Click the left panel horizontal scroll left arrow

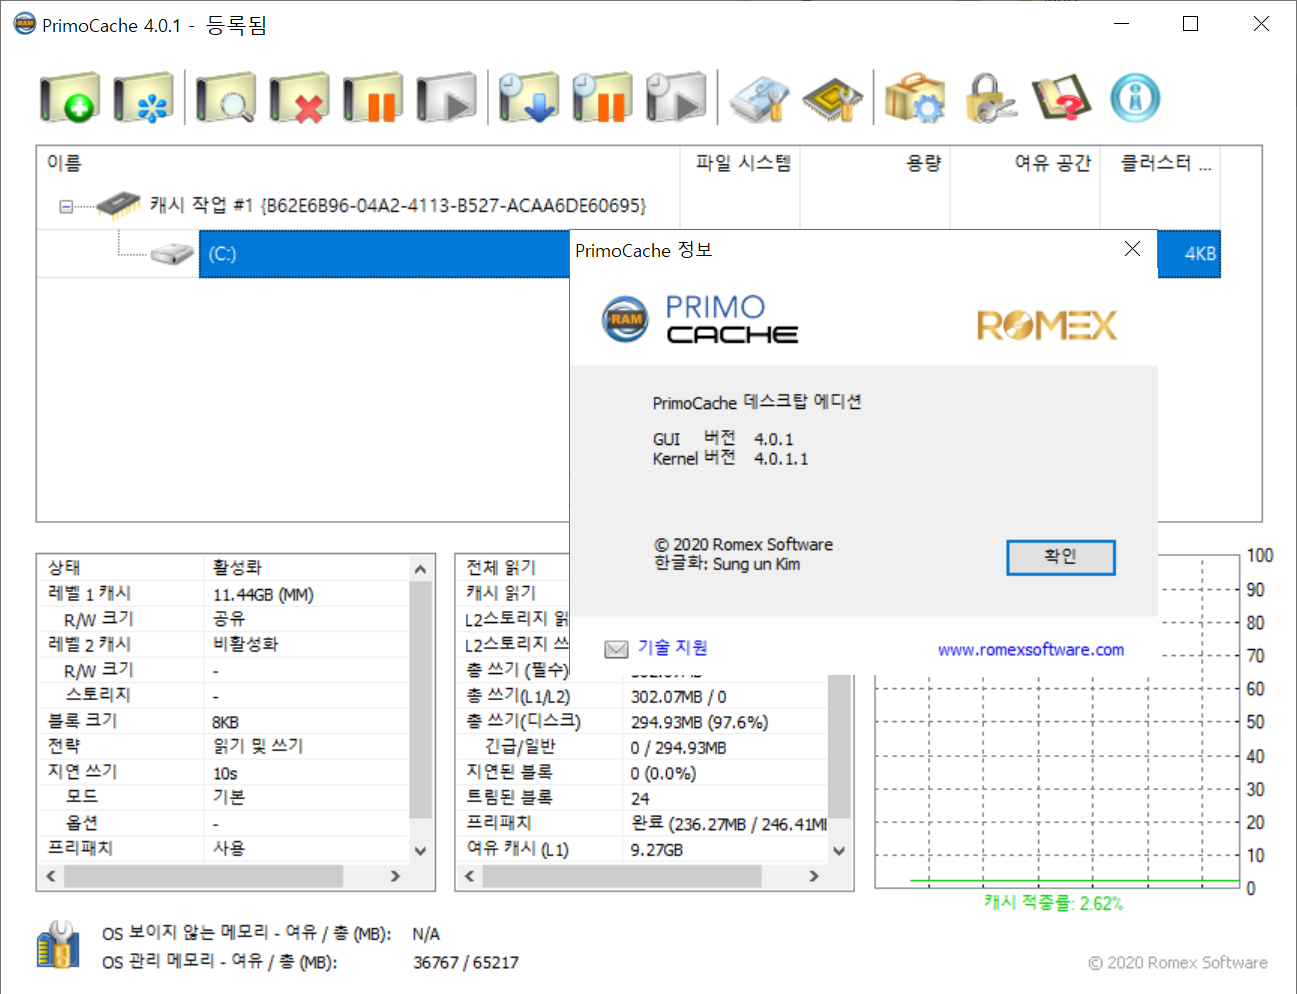[x=52, y=876]
